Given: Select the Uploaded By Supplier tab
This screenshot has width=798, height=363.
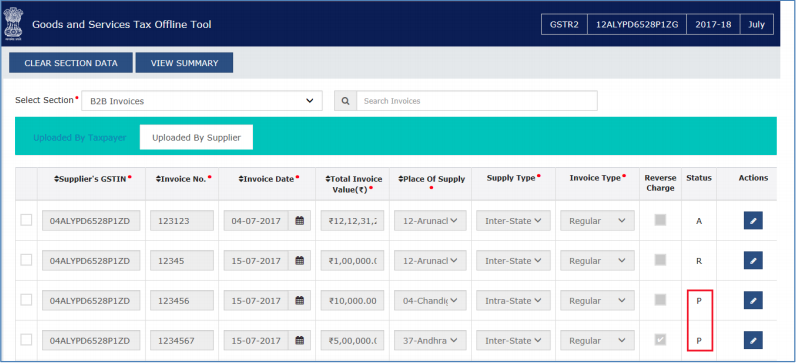Looking at the screenshot, I should [196, 137].
